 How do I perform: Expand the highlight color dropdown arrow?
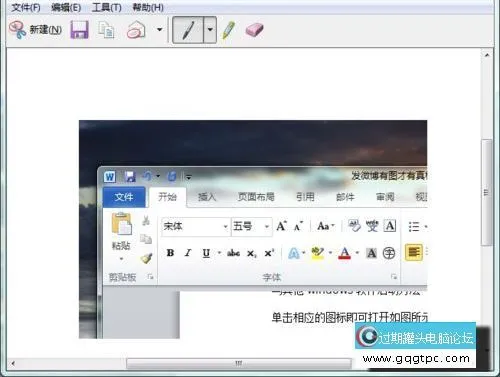pyautogui.click(x=330, y=253)
